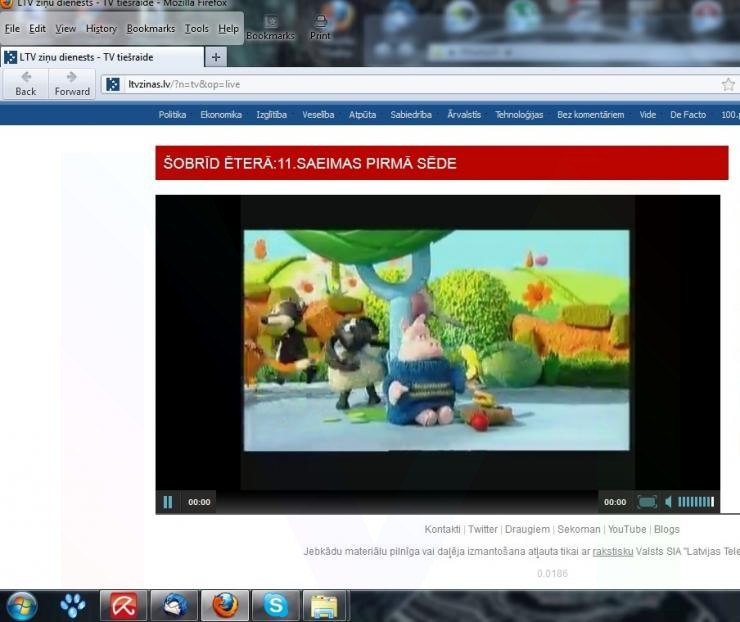Adjust the video volume bar level
Viewport: 740px width, 622px height.
coord(696,502)
